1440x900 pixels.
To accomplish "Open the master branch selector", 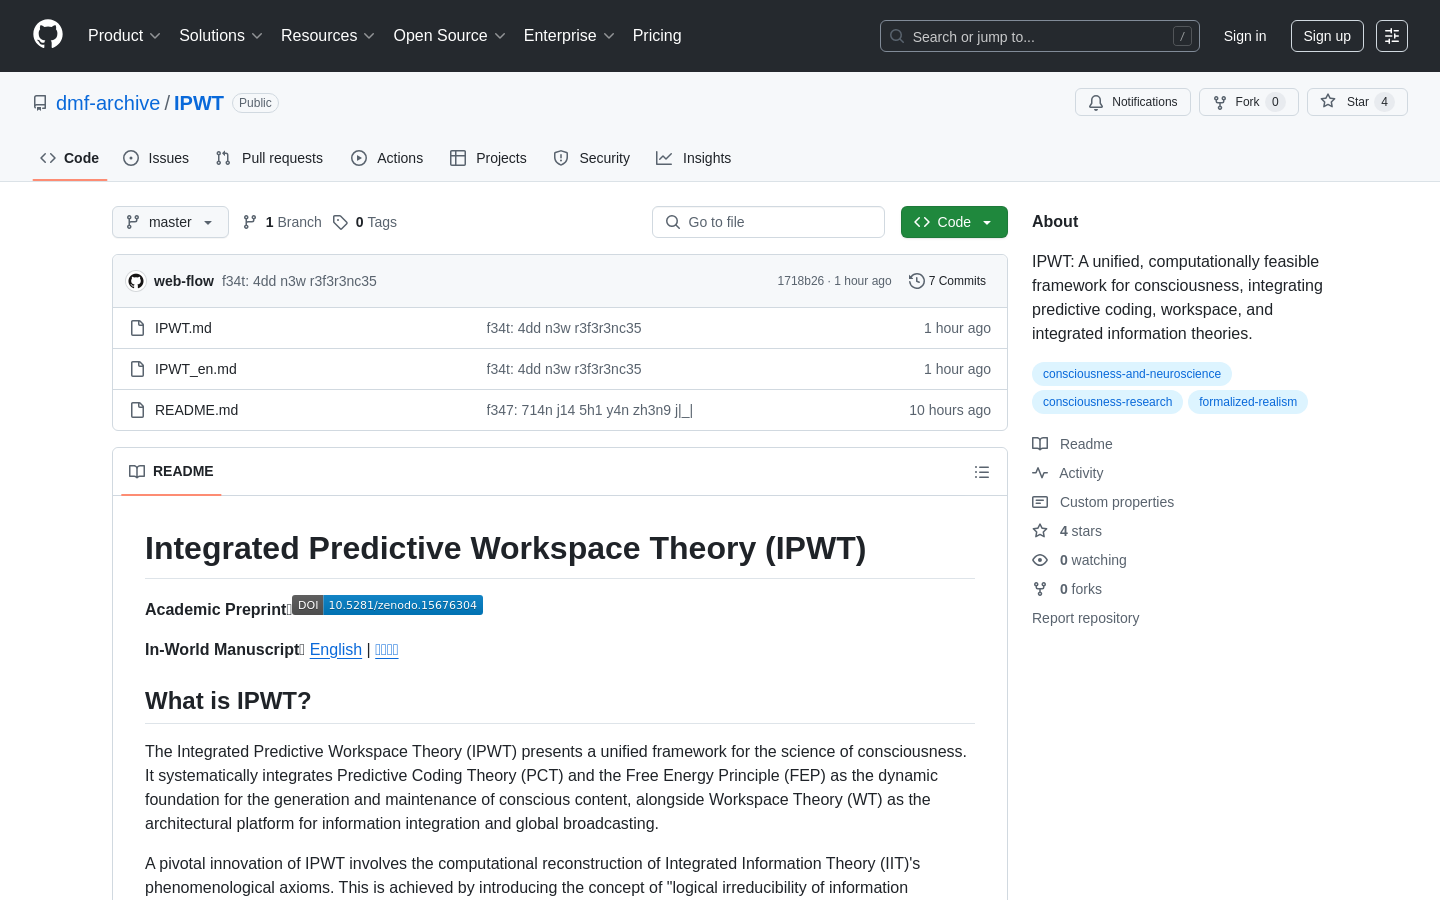I will click(170, 222).
